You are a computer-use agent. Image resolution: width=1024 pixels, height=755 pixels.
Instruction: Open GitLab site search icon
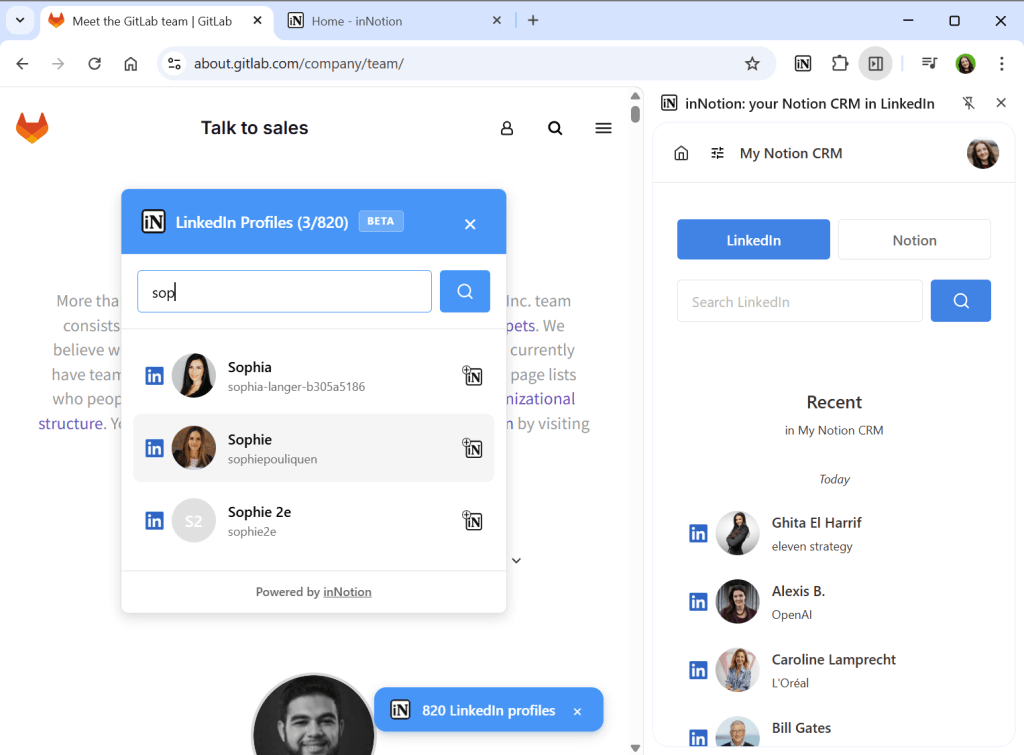(555, 128)
